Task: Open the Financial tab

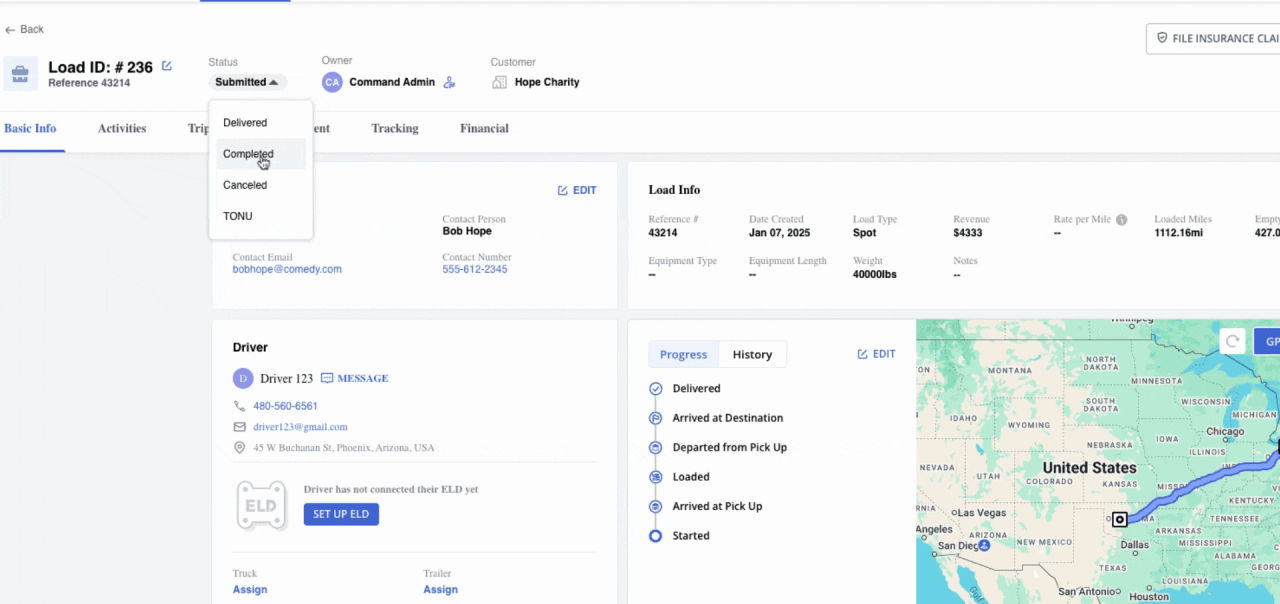Action: (x=484, y=128)
